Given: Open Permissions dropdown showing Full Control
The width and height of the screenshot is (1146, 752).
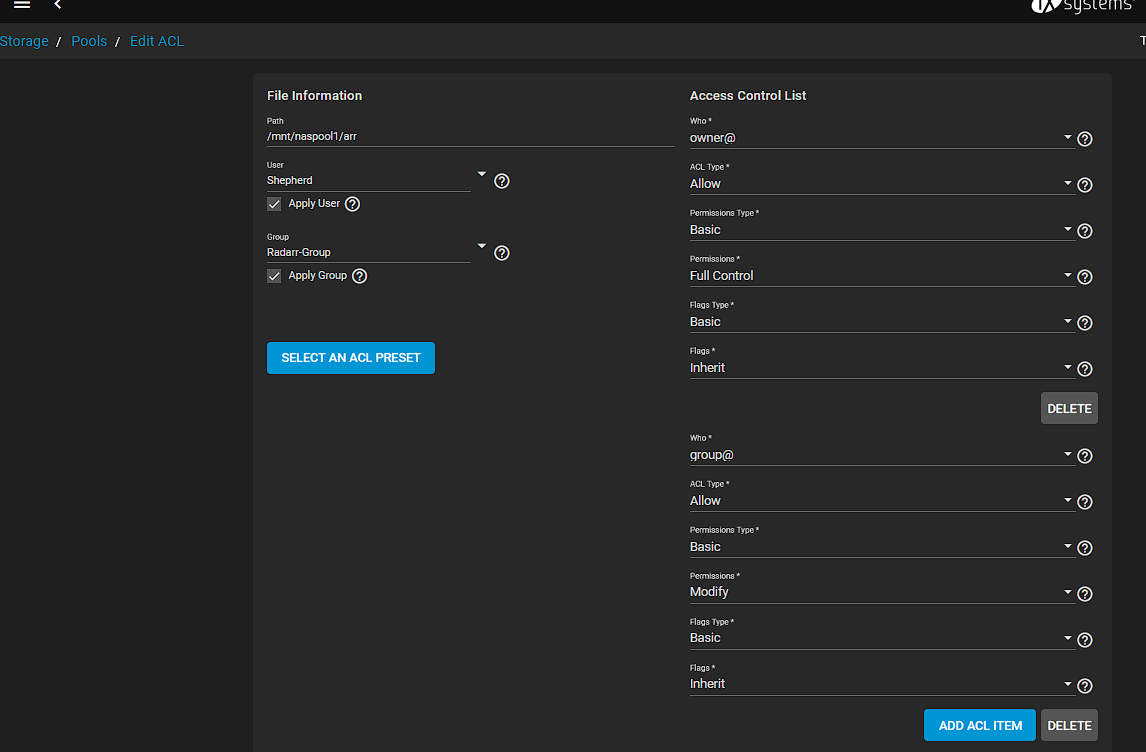Looking at the screenshot, I should [881, 276].
